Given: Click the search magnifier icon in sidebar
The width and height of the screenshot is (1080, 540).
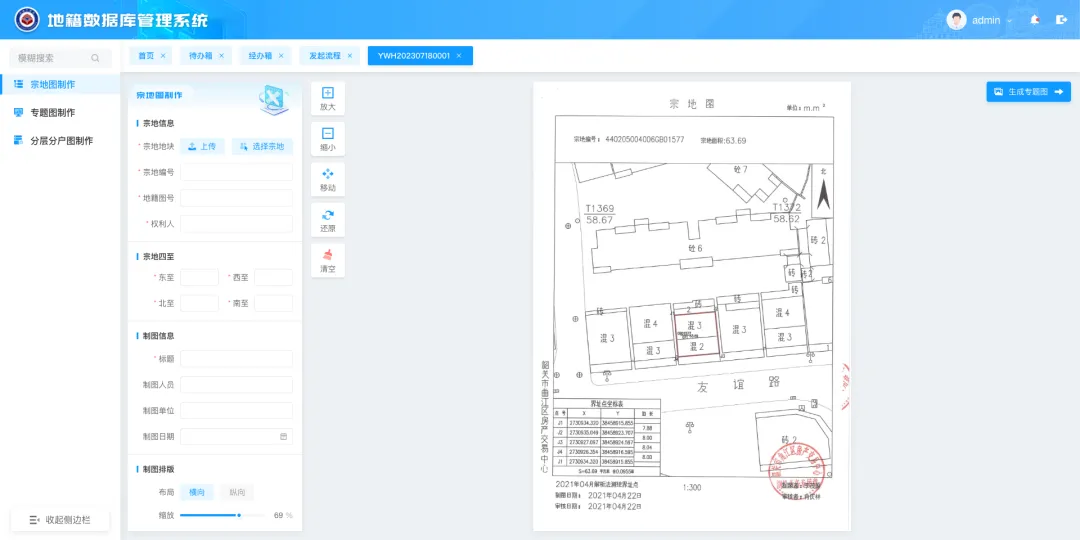Looking at the screenshot, I should click(x=95, y=58).
